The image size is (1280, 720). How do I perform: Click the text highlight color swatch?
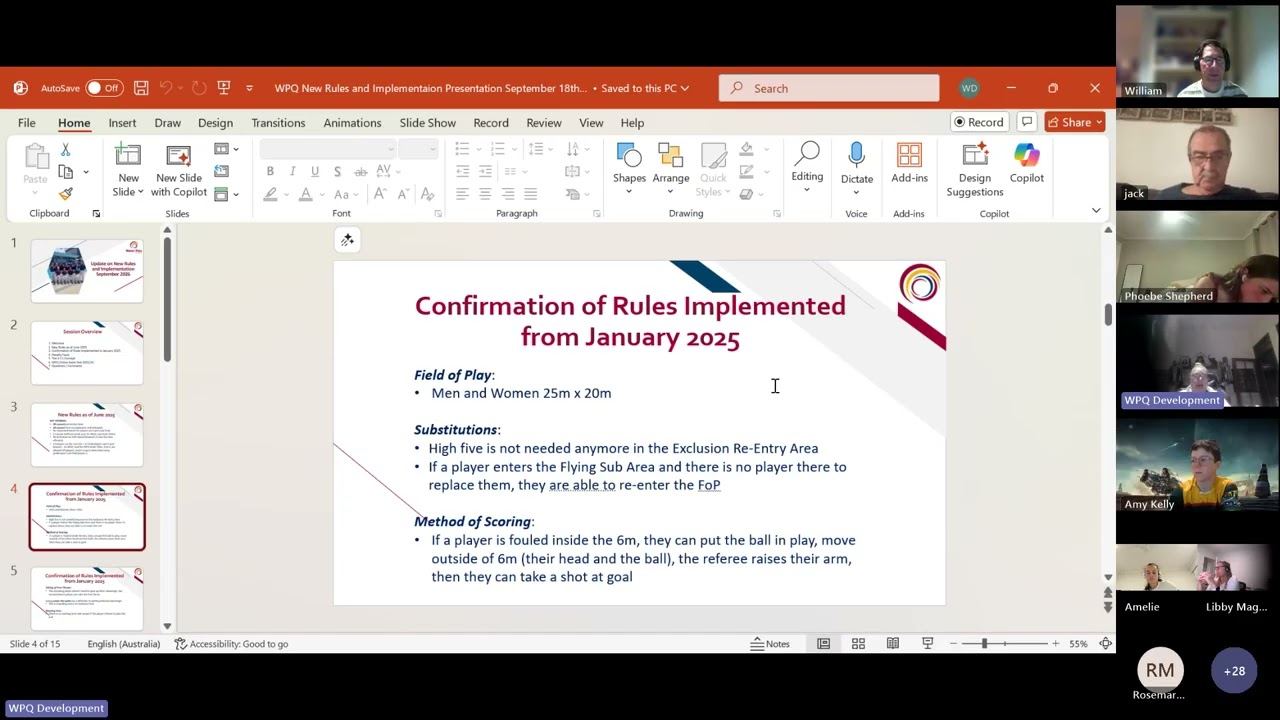[x=270, y=194]
